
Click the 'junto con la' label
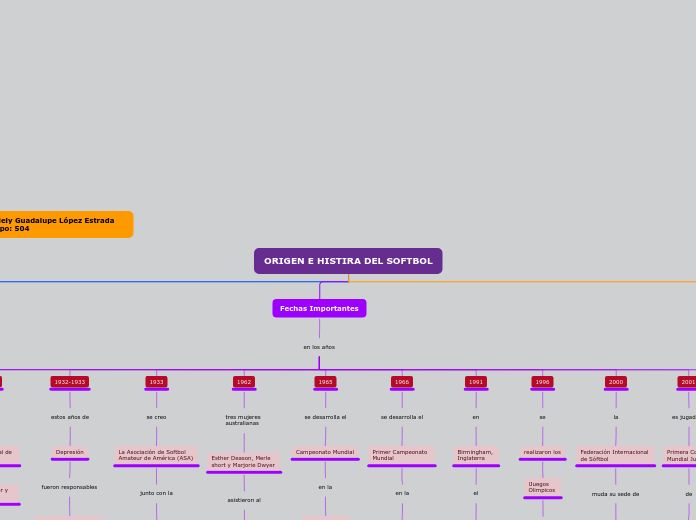[x=156, y=493]
